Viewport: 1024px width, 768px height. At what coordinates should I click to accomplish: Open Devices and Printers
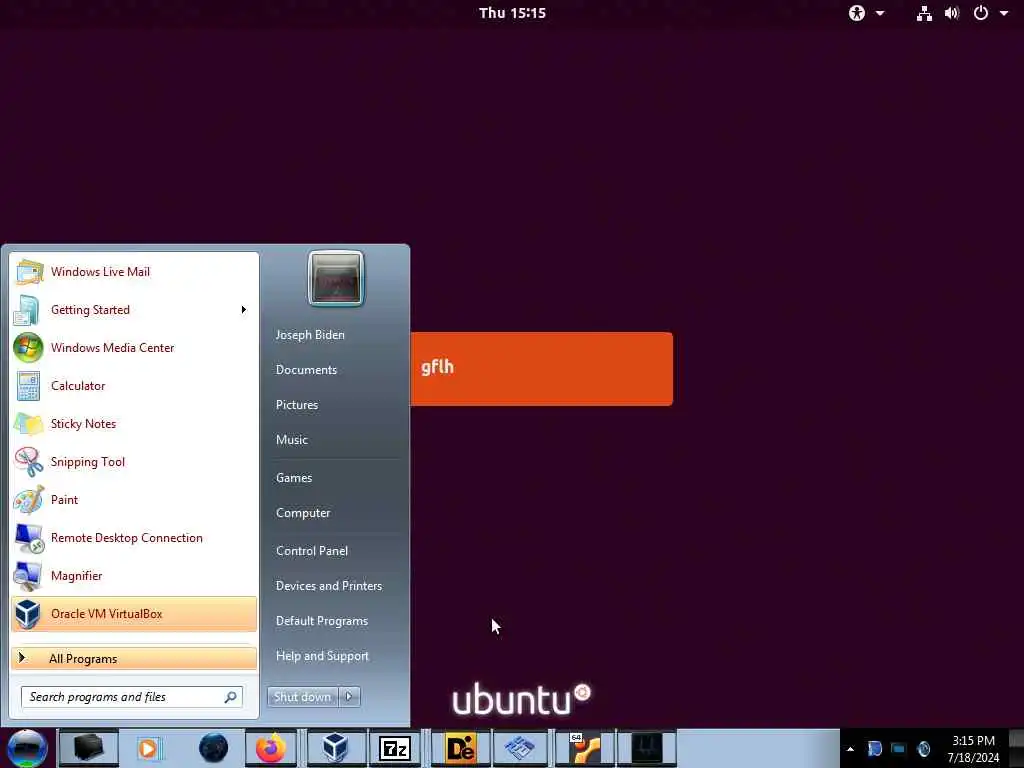coord(328,586)
